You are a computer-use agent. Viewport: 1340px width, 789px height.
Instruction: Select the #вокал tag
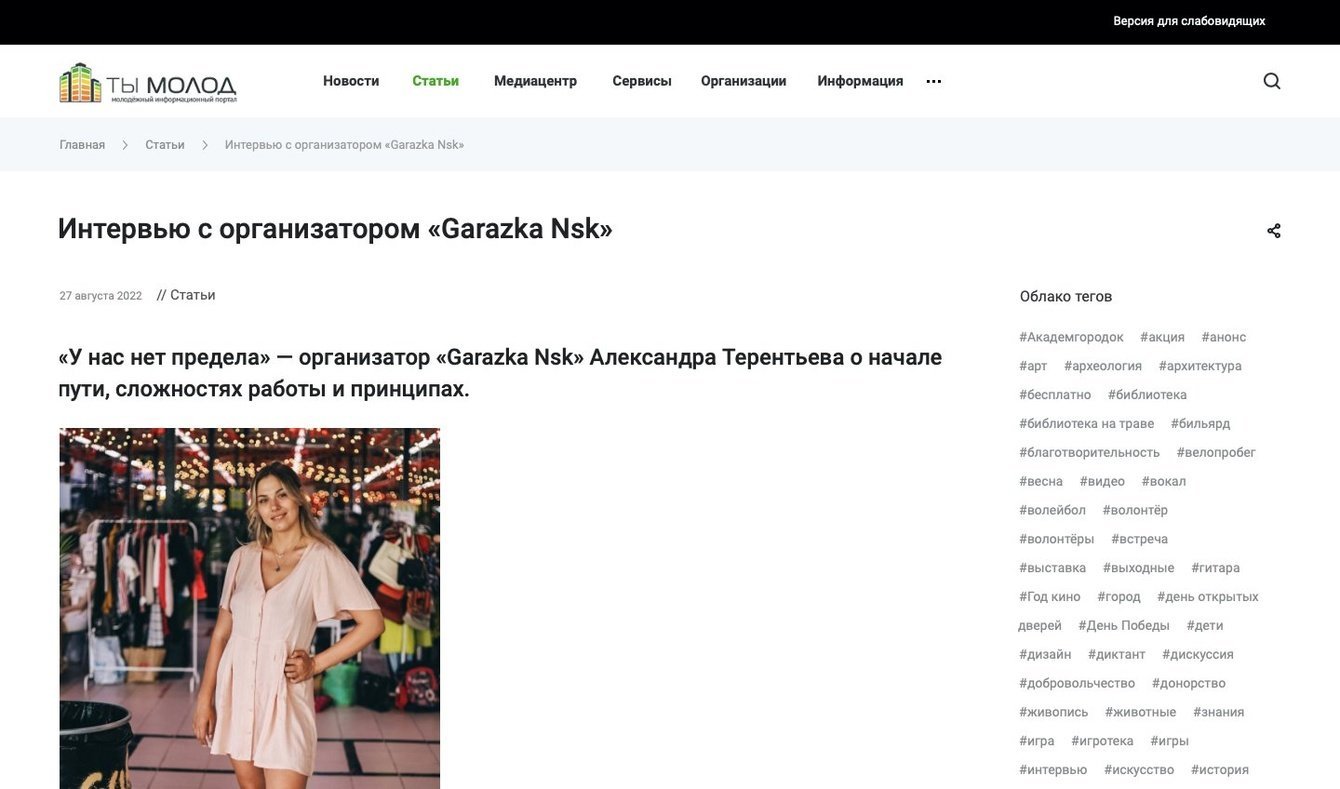[1164, 482]
